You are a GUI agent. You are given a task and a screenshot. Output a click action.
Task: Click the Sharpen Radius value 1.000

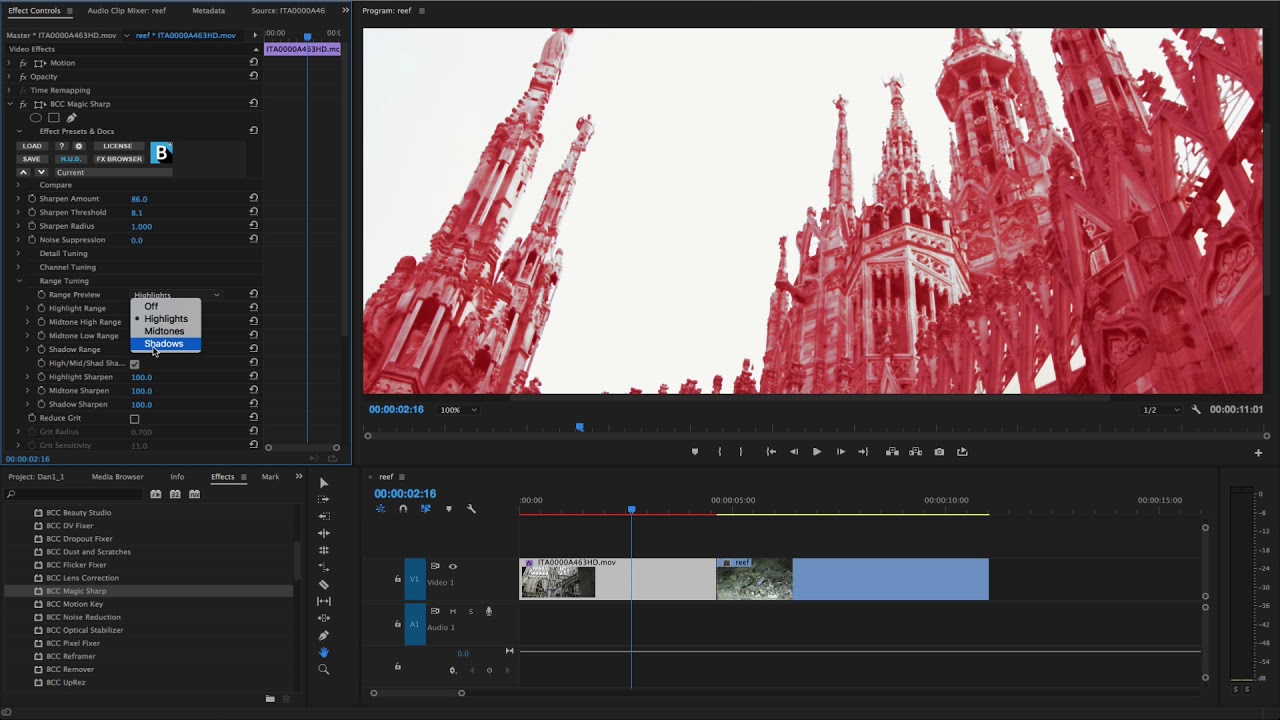(141, 226)
